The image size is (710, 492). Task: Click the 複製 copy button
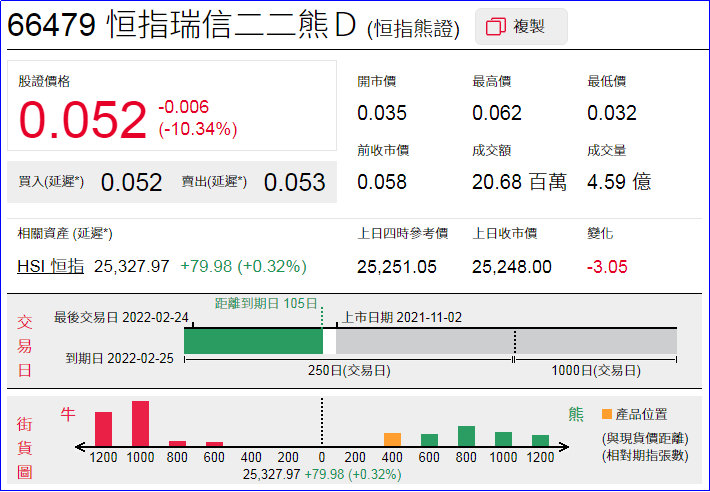521,27
